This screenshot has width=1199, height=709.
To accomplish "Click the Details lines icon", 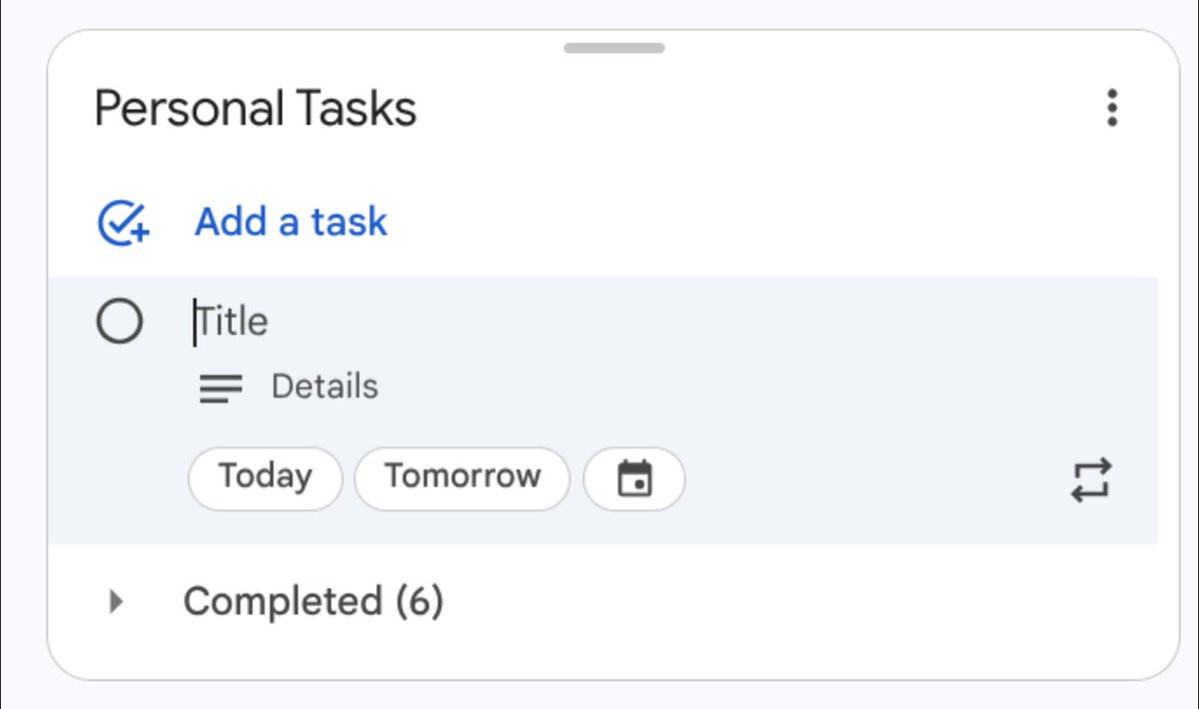I will 220,388.
